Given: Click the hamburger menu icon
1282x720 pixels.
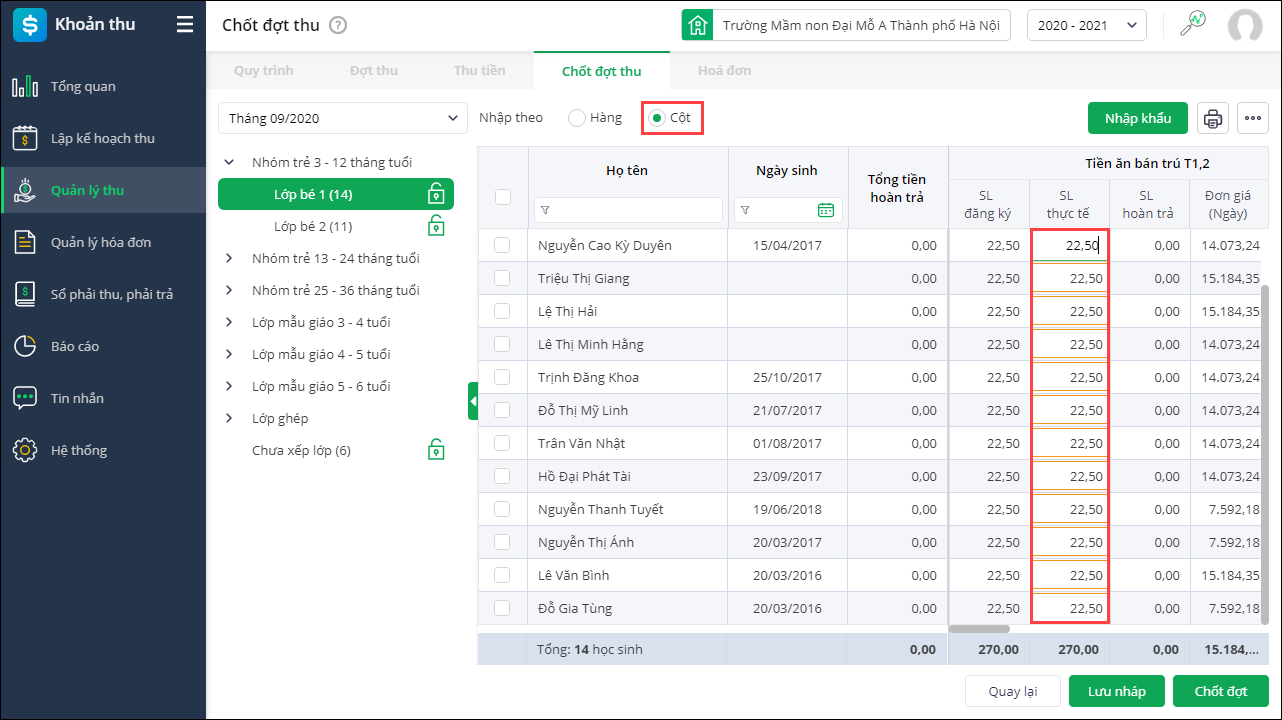Looking at the screenshot, I should (185, 25).
